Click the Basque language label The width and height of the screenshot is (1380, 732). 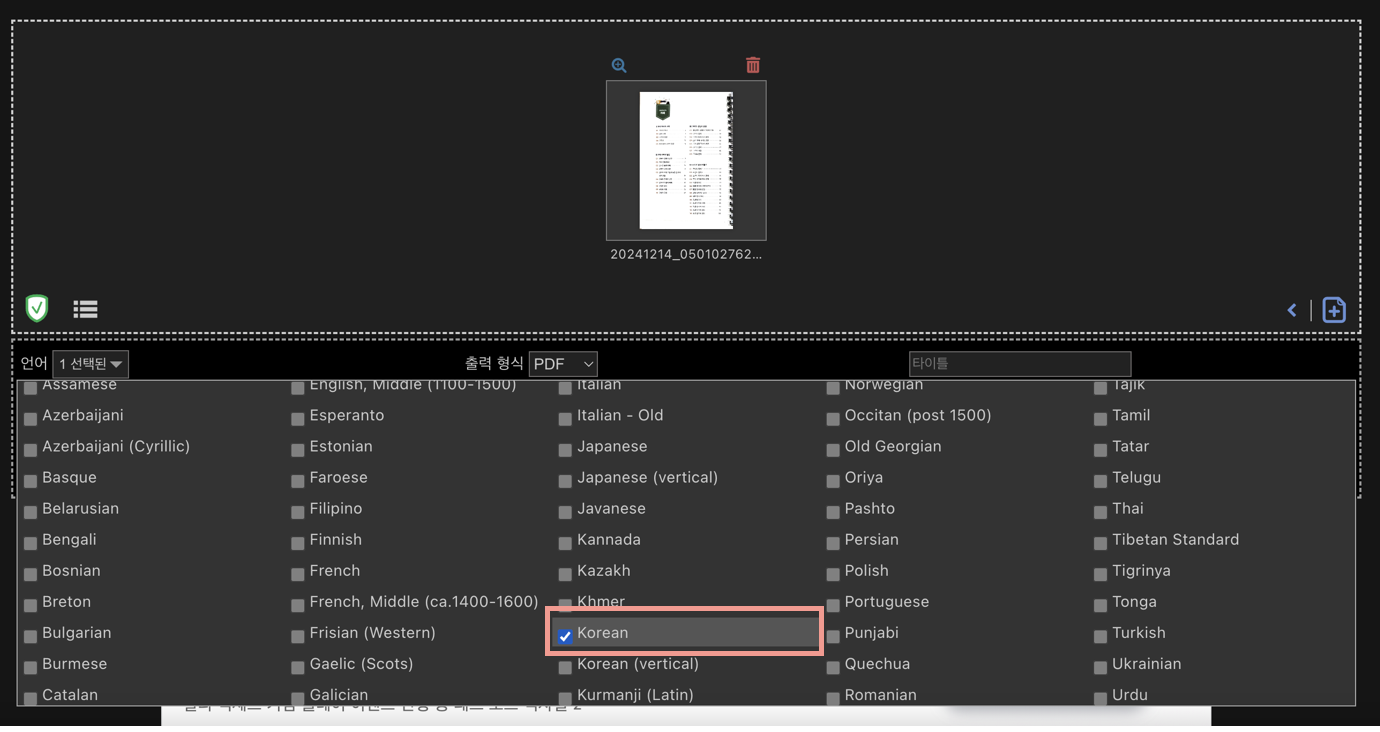69,477
